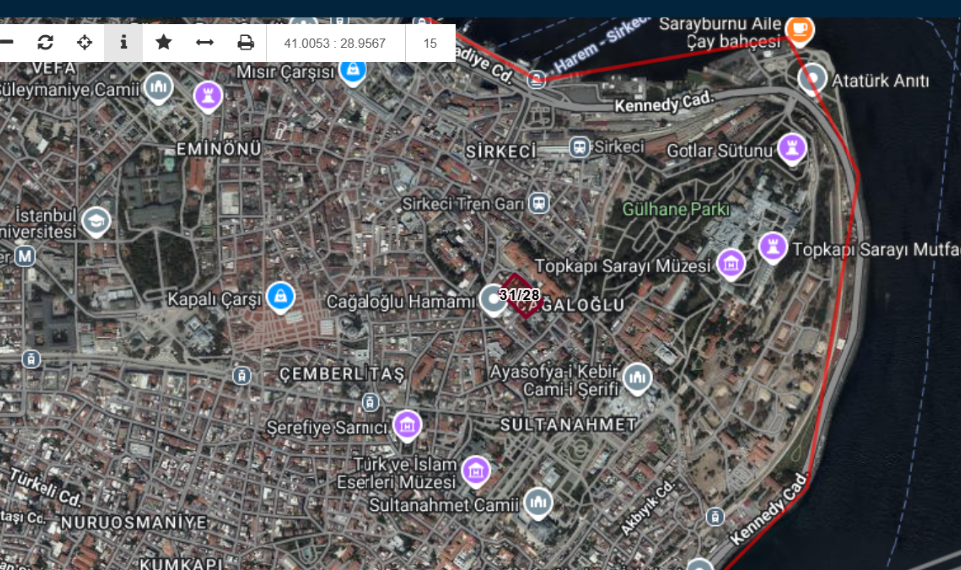Select the red parcel marked 31/28
This screenshot has height=570, width=961.
tap(520, 296)
